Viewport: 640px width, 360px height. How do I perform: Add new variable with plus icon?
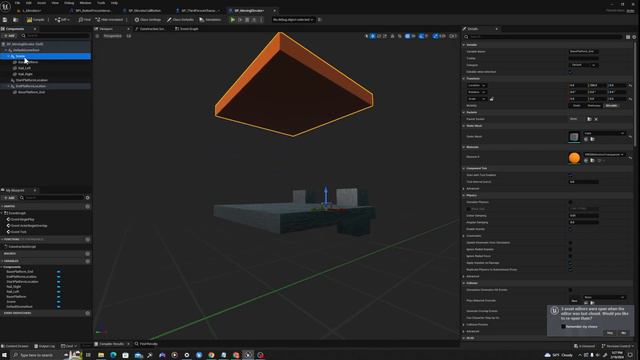pyautogui.click(x=87, y=261)
